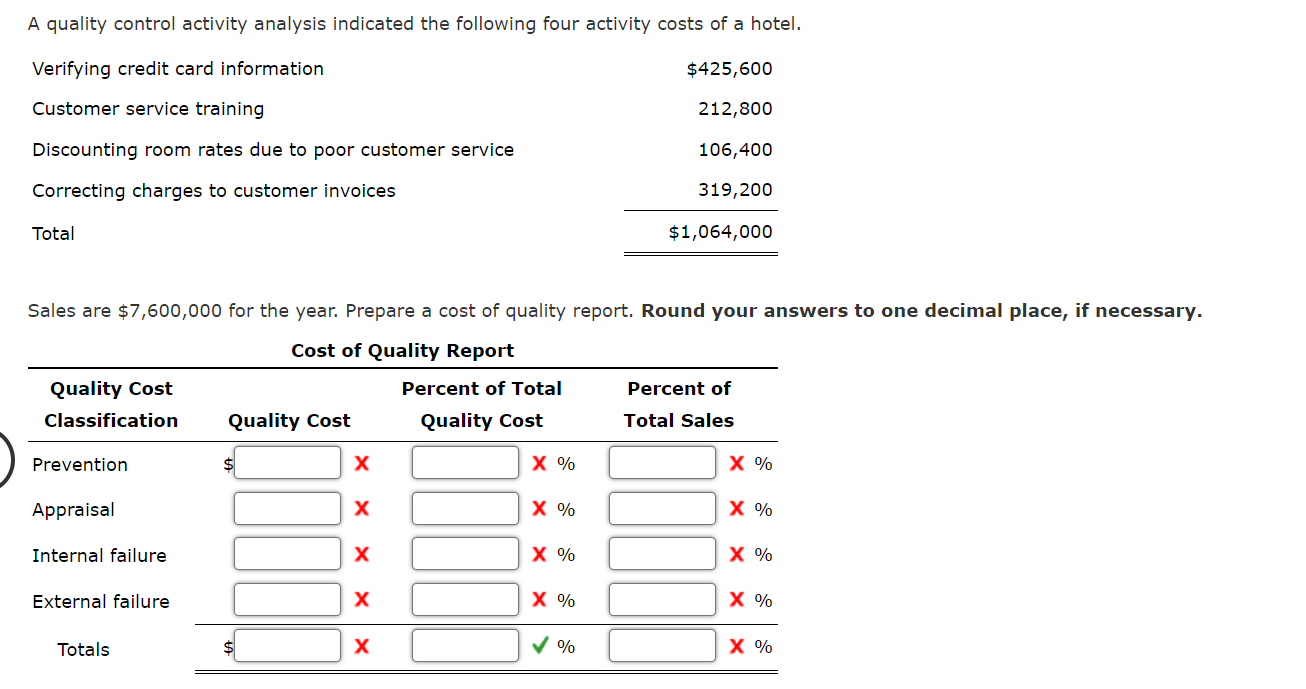
Task: Select Appraisal quality cost input box
Action: pyautogui.click(x=287, y=508)
